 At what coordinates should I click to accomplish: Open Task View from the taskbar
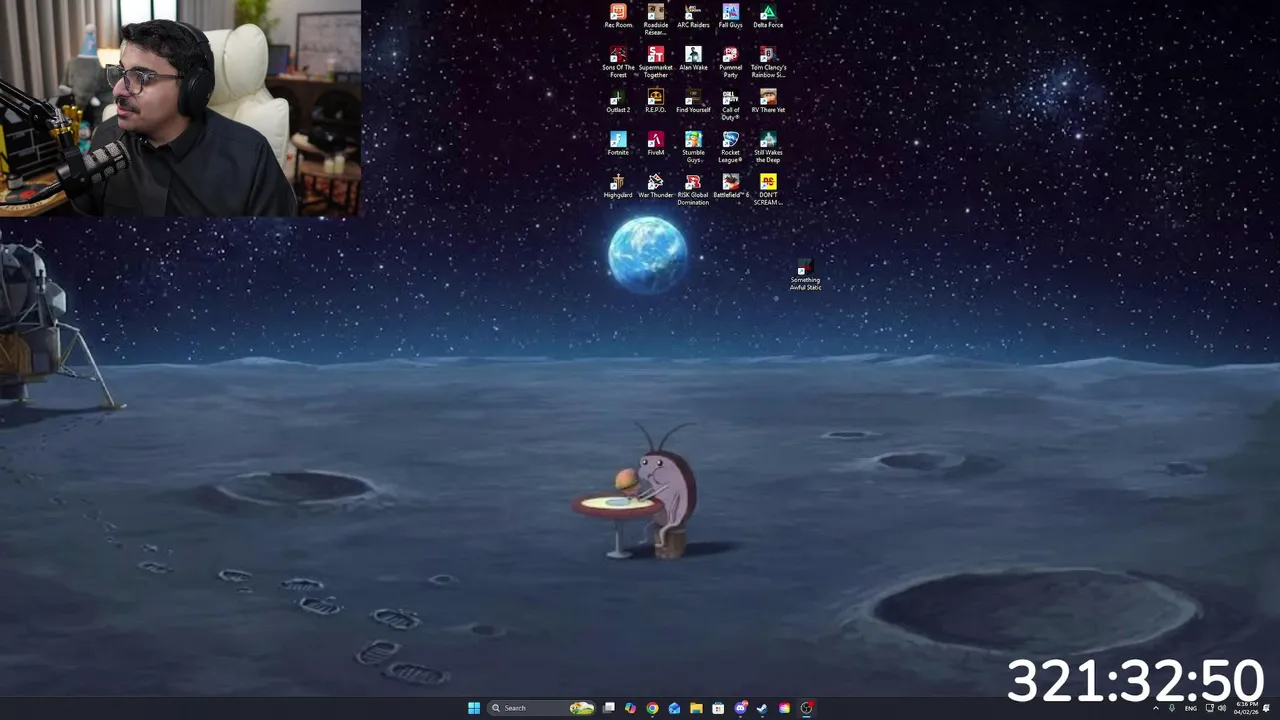[608, 708]
